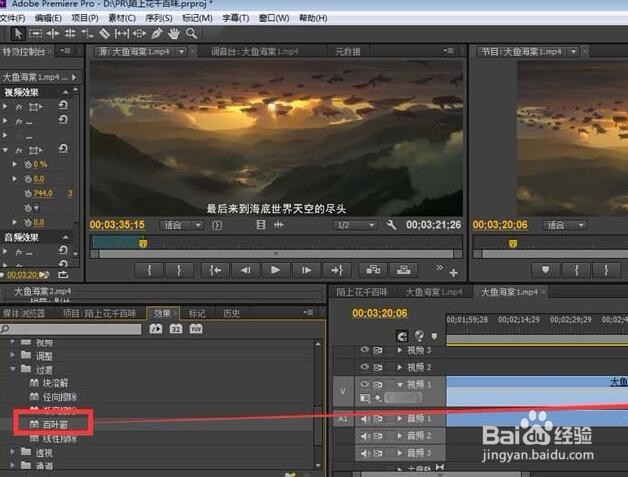Expand the 视频 3 track
The width and height of the screenshot is (628, 477).
pos(399,350)
